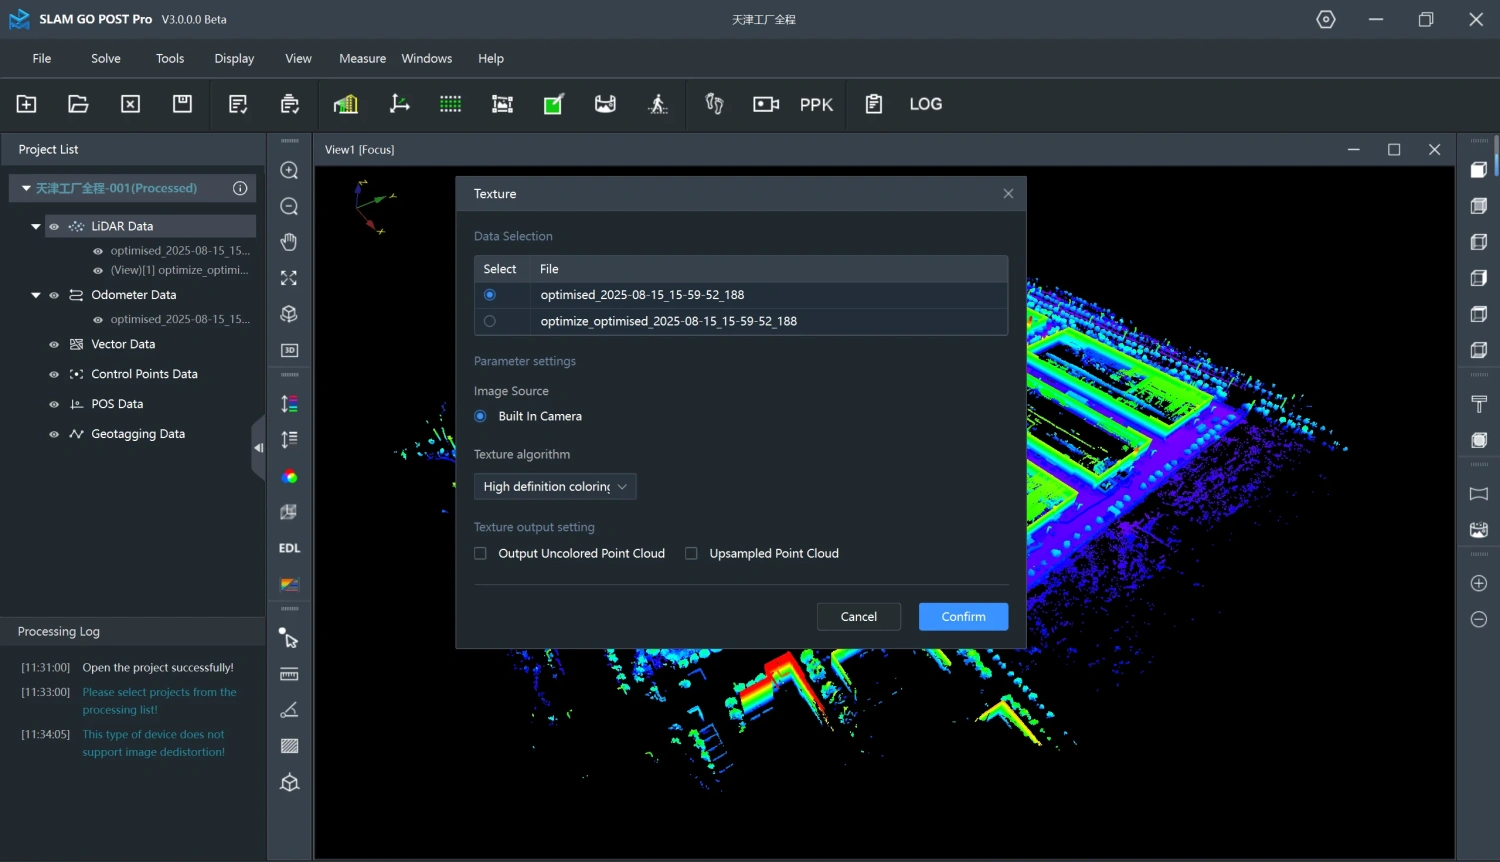Collapse the LiDAR Data tree node
This screenshot has height=862, width=1500.
coord(36,226)
